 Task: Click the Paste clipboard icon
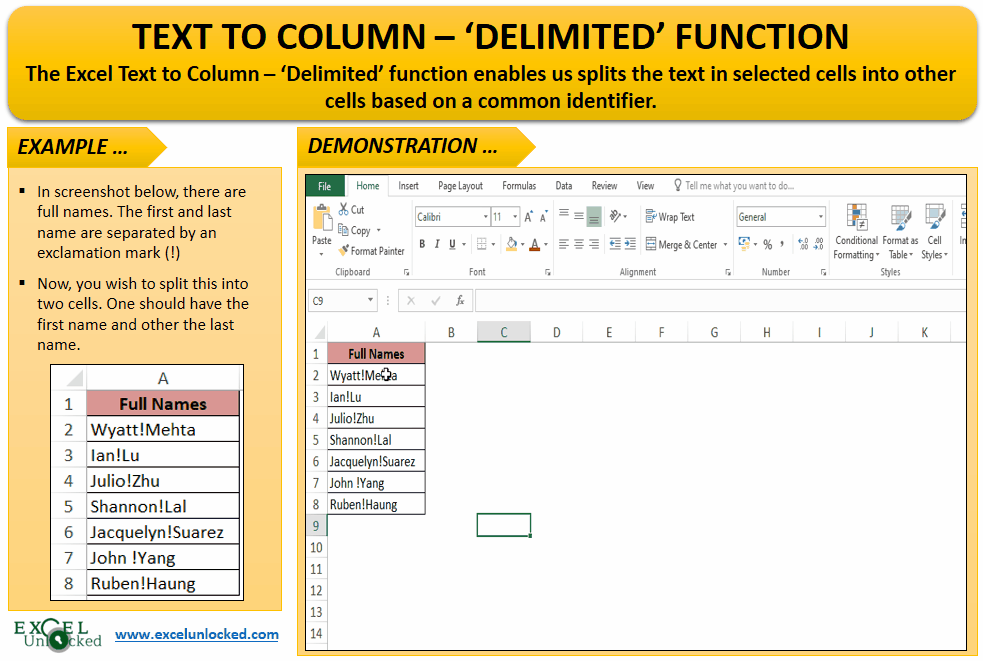[322, 218]
